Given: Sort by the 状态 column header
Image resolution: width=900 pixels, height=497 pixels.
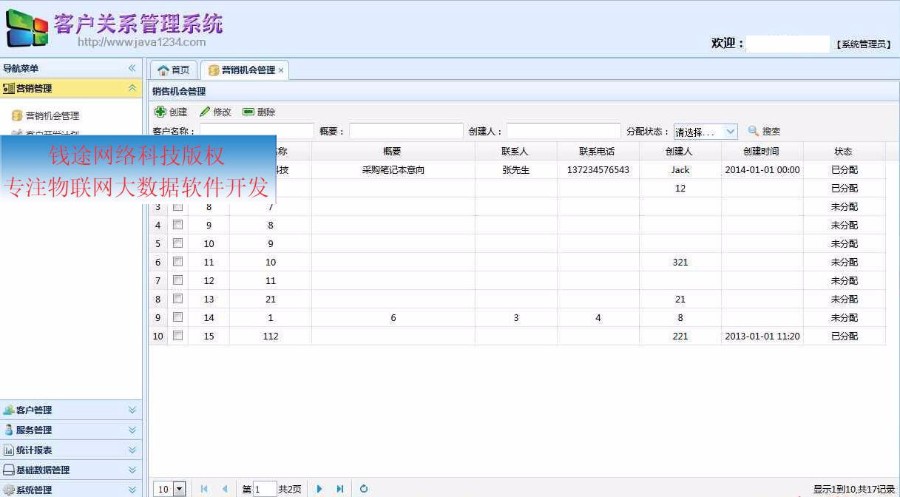Looking at the screenshot, I should [844, 152].
